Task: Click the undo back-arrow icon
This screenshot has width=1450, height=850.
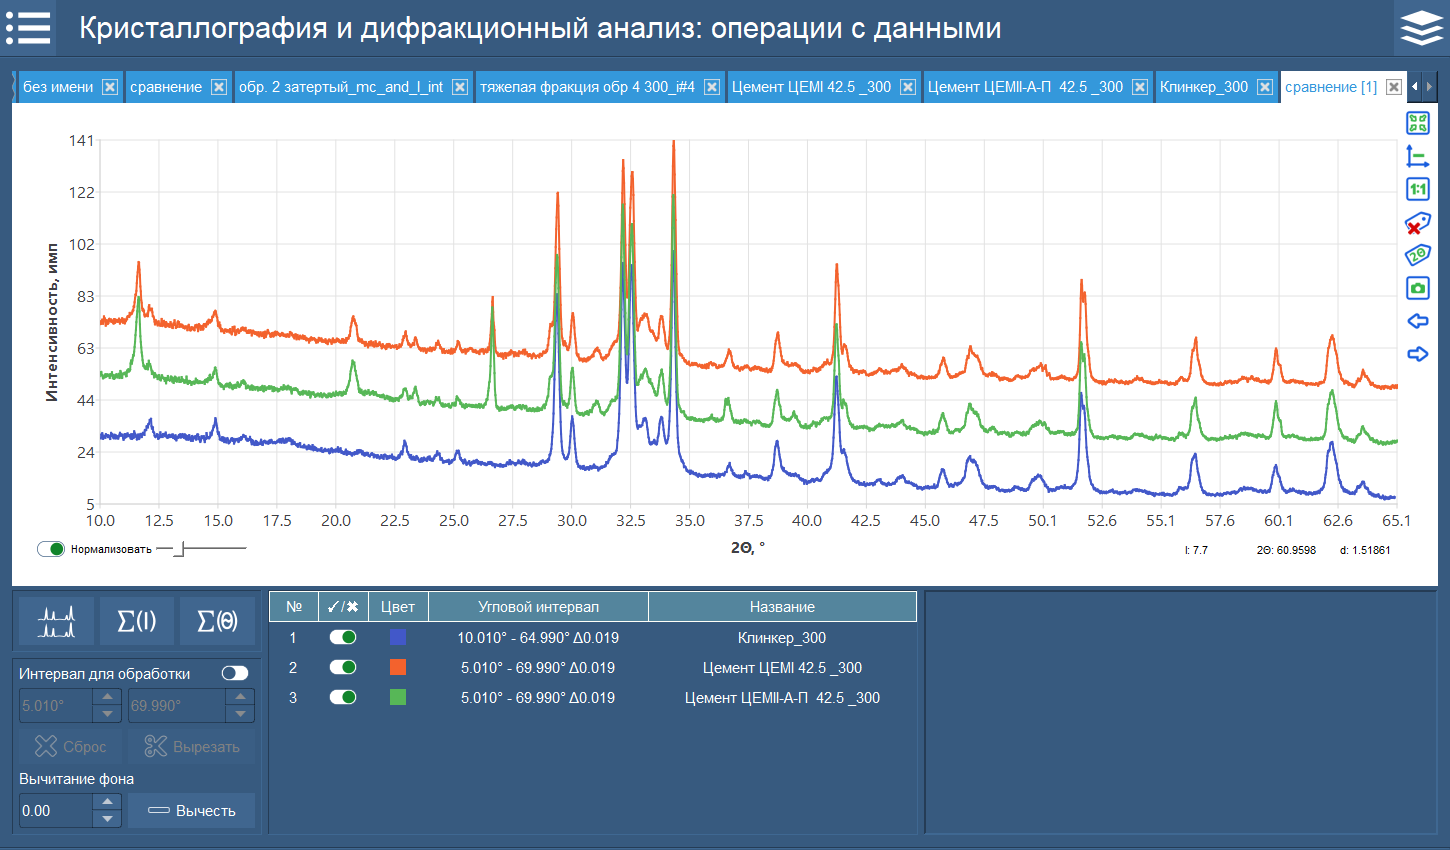Action: tap(1418, 321)
